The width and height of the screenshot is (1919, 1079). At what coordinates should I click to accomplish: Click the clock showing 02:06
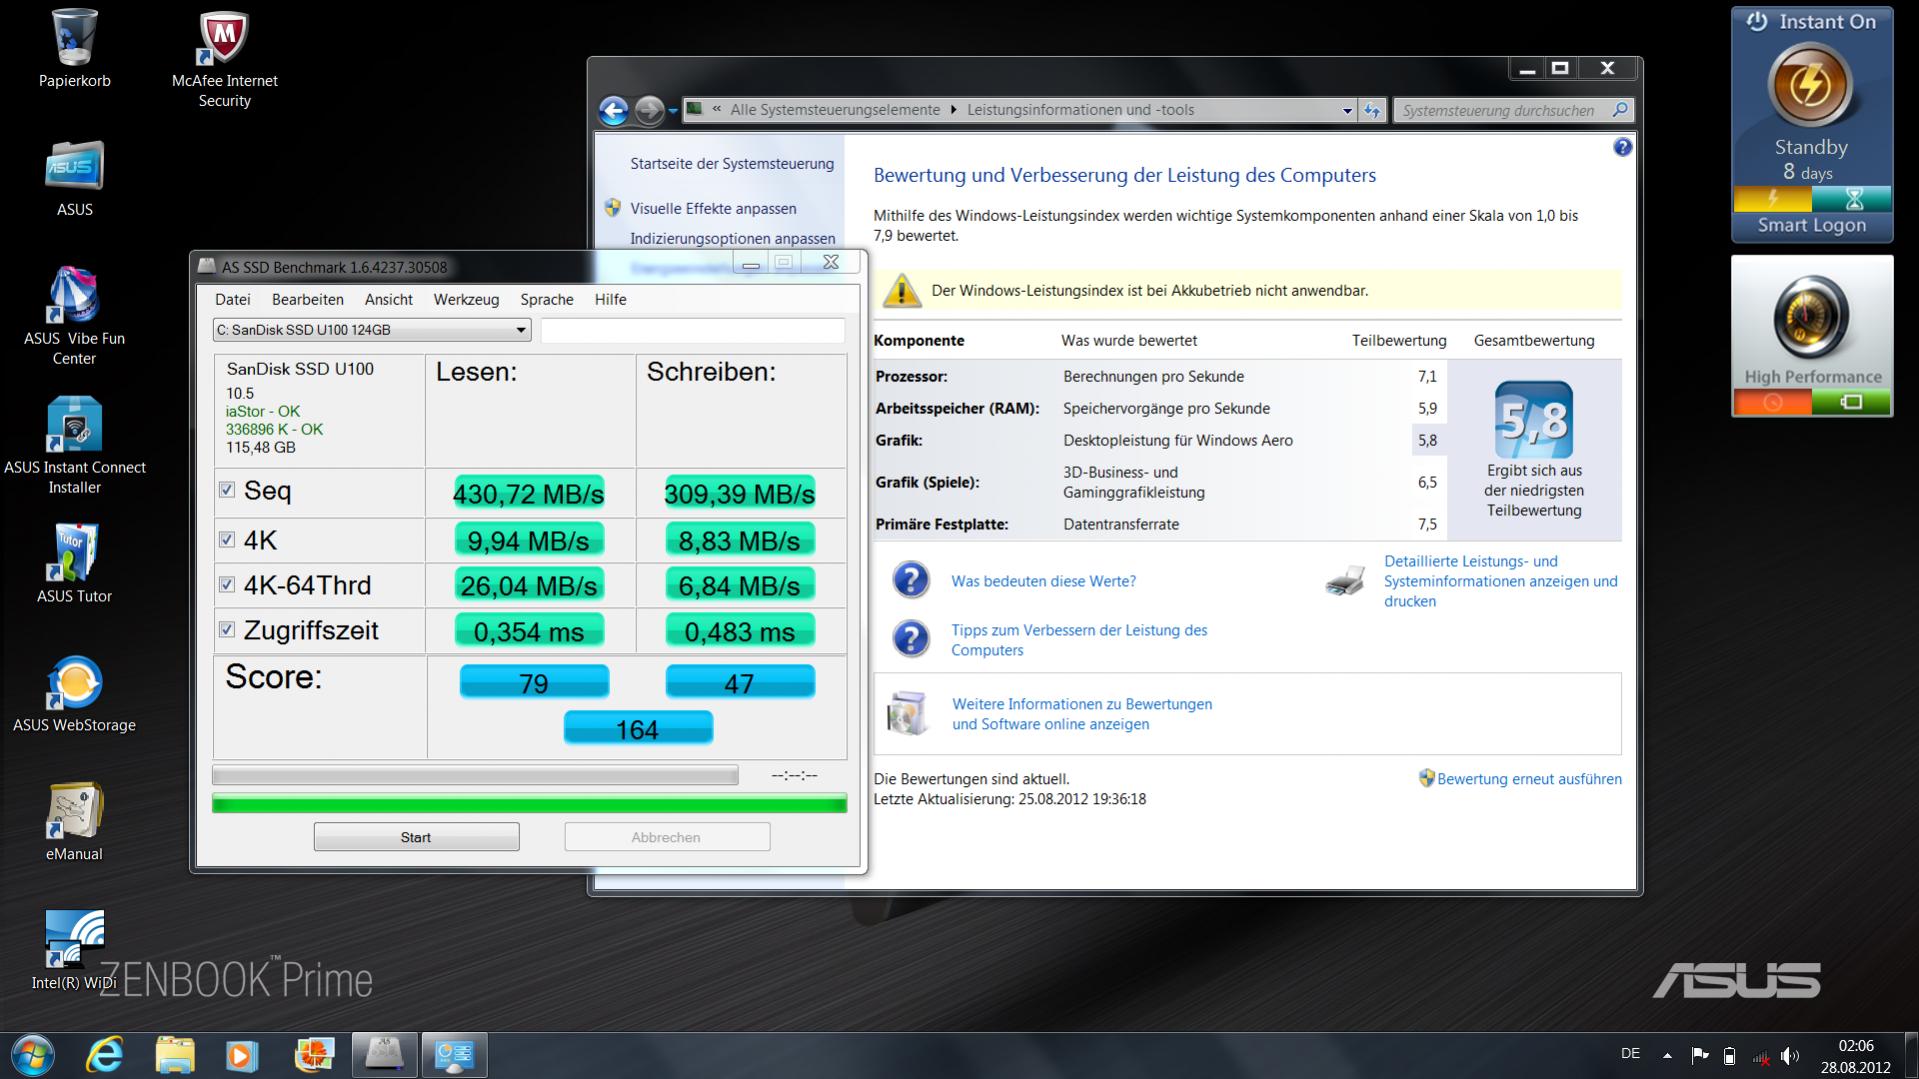tap(1855, 1046)
